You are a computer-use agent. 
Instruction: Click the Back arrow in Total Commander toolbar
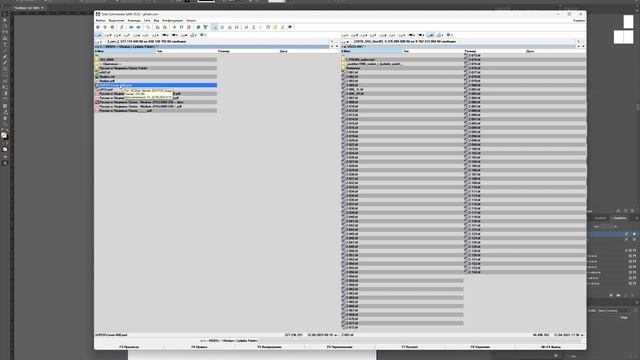click(131, 27)
